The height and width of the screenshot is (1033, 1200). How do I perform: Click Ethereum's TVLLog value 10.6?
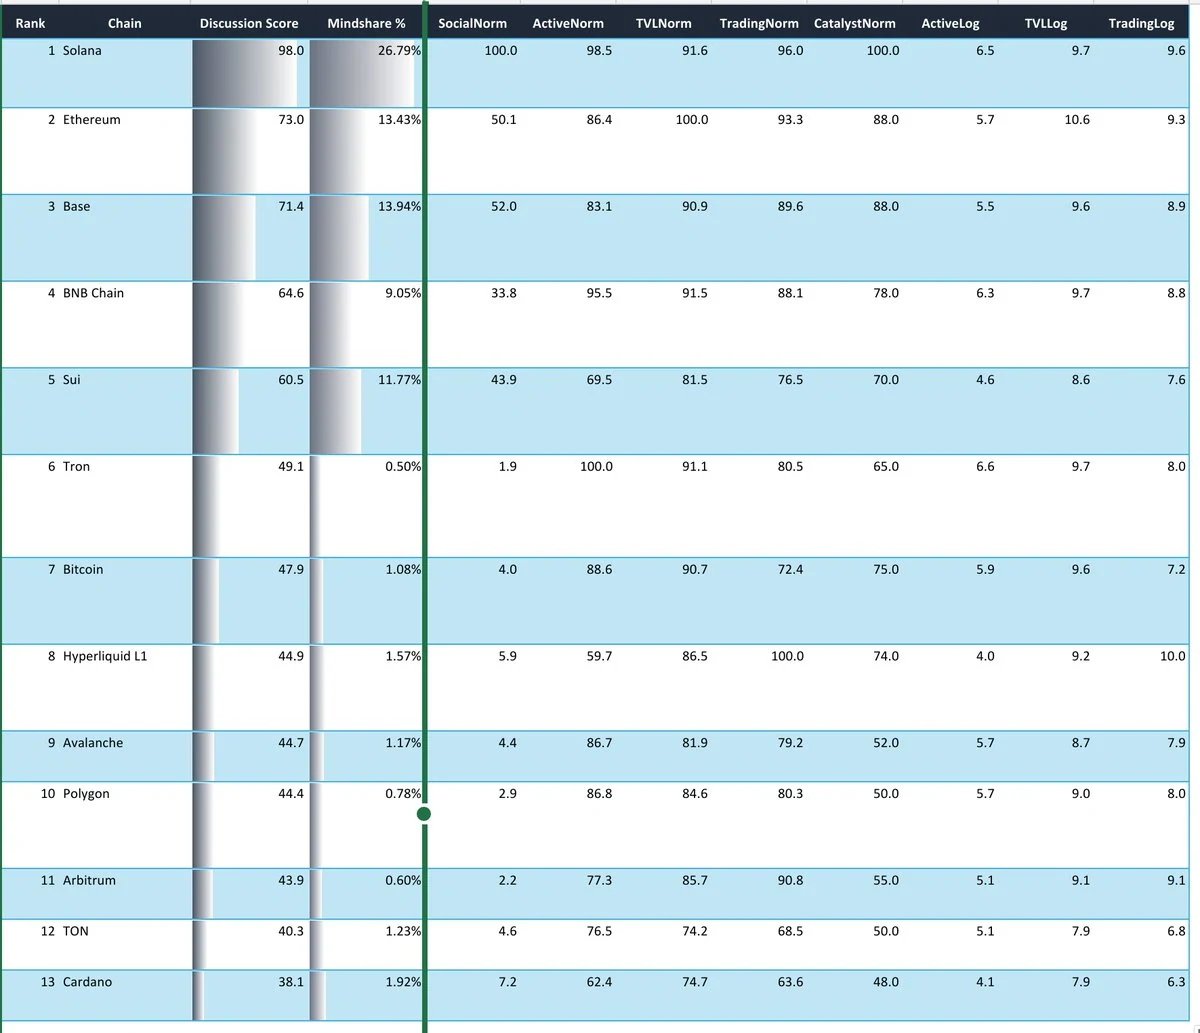click(x=1077, y=119)
